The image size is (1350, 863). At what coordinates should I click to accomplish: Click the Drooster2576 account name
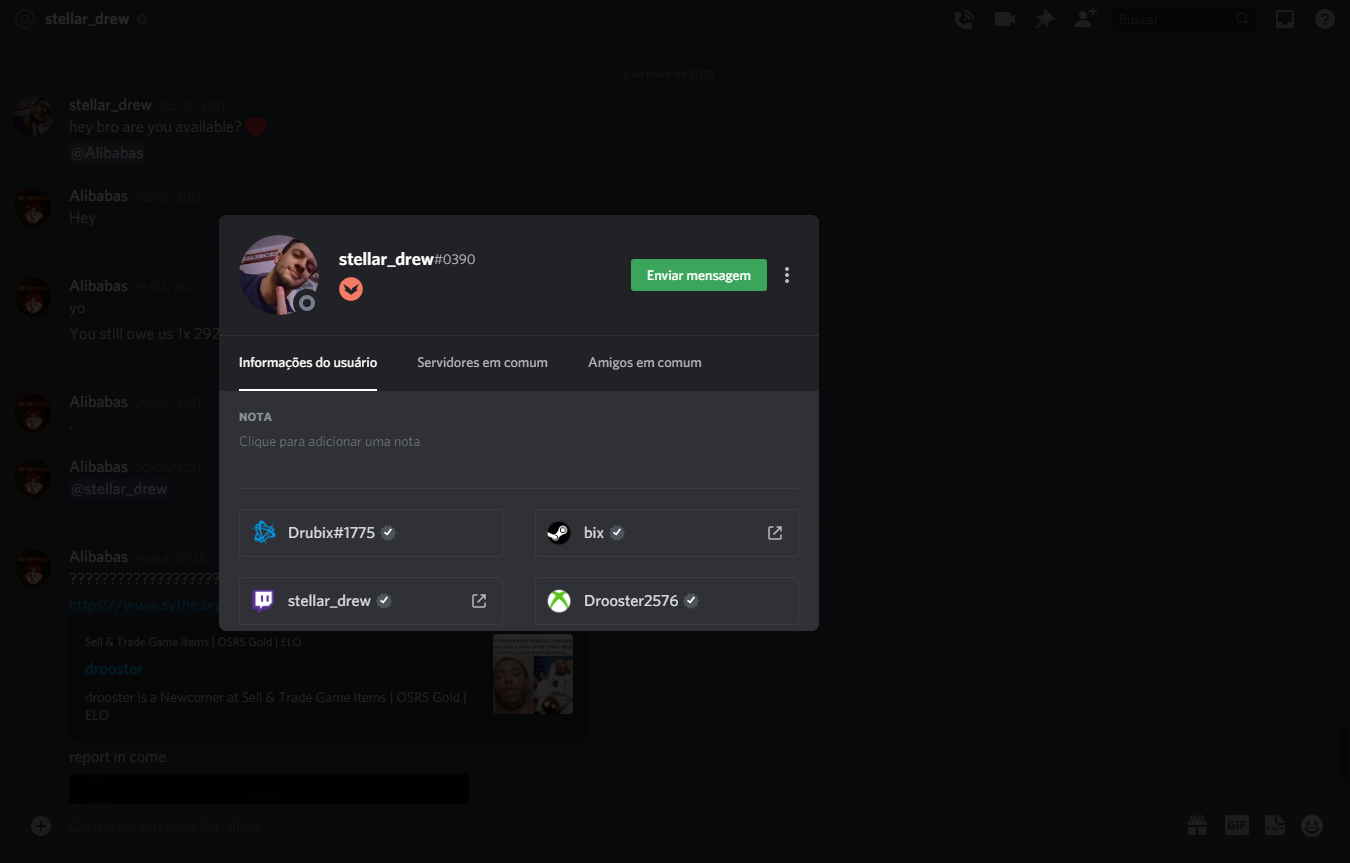[631, 601]
